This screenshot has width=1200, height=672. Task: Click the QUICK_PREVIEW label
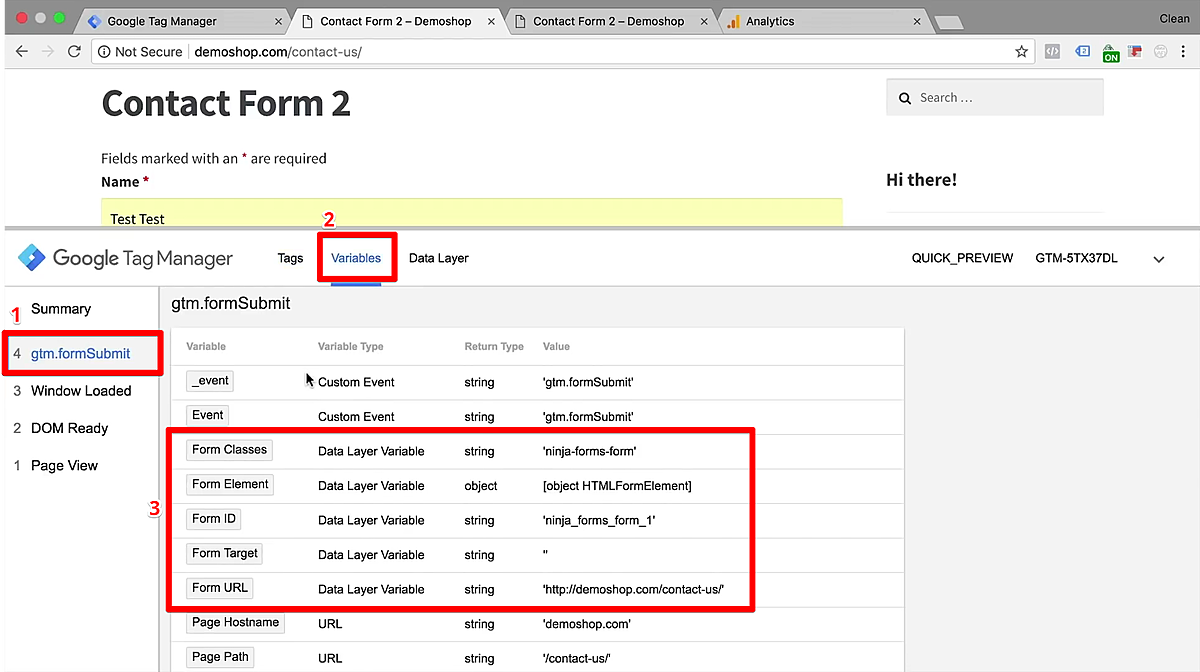coord(962,258)
